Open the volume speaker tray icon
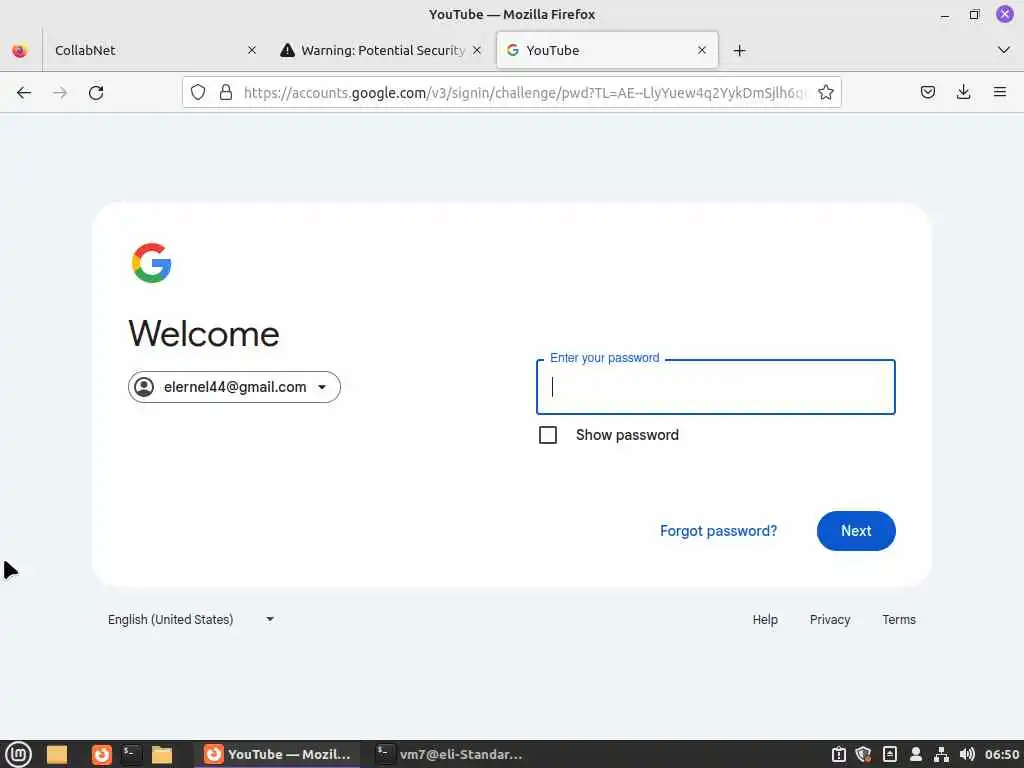The image size is (1024, 768). point(967,754)
